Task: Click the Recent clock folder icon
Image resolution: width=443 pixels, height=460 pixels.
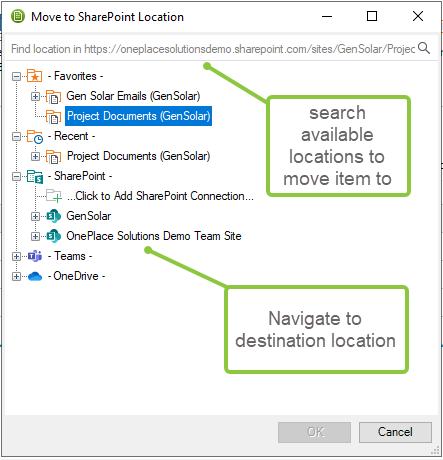Action: point(35,136)
